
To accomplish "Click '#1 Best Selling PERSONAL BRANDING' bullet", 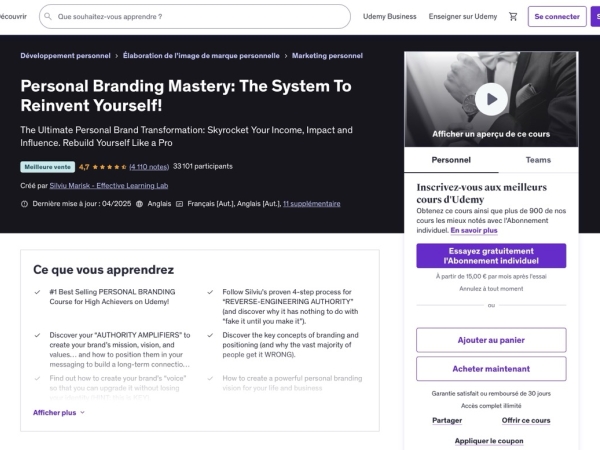I will [112, 297].
